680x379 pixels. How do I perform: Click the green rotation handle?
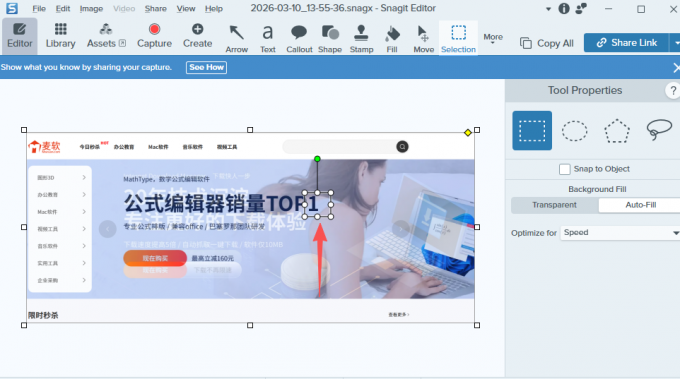(317, 159)
